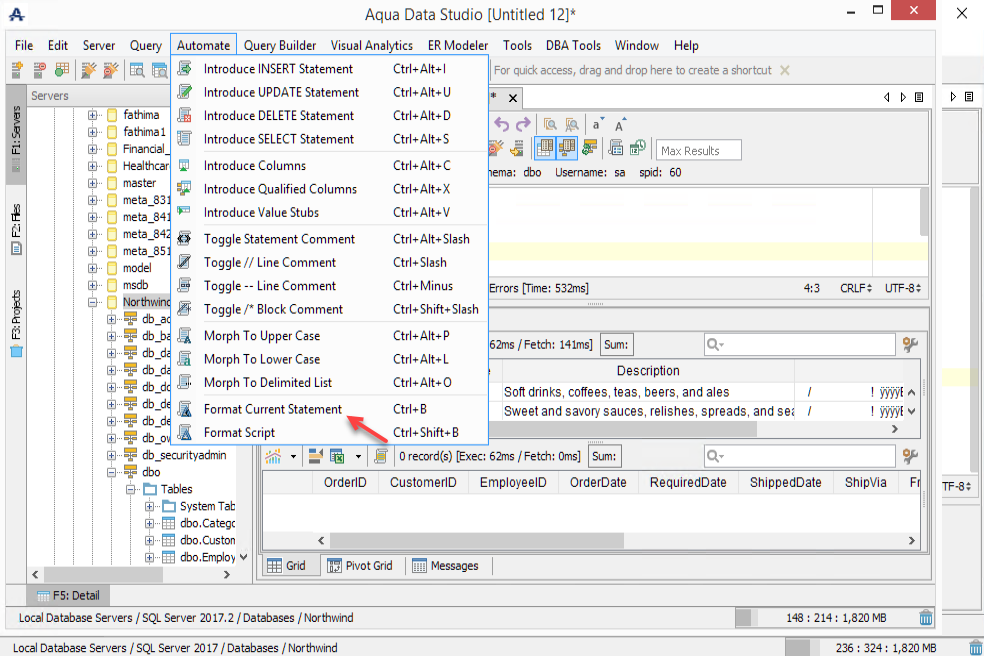Click Introduce Qualified Columns icon

[x=184, y=189]
